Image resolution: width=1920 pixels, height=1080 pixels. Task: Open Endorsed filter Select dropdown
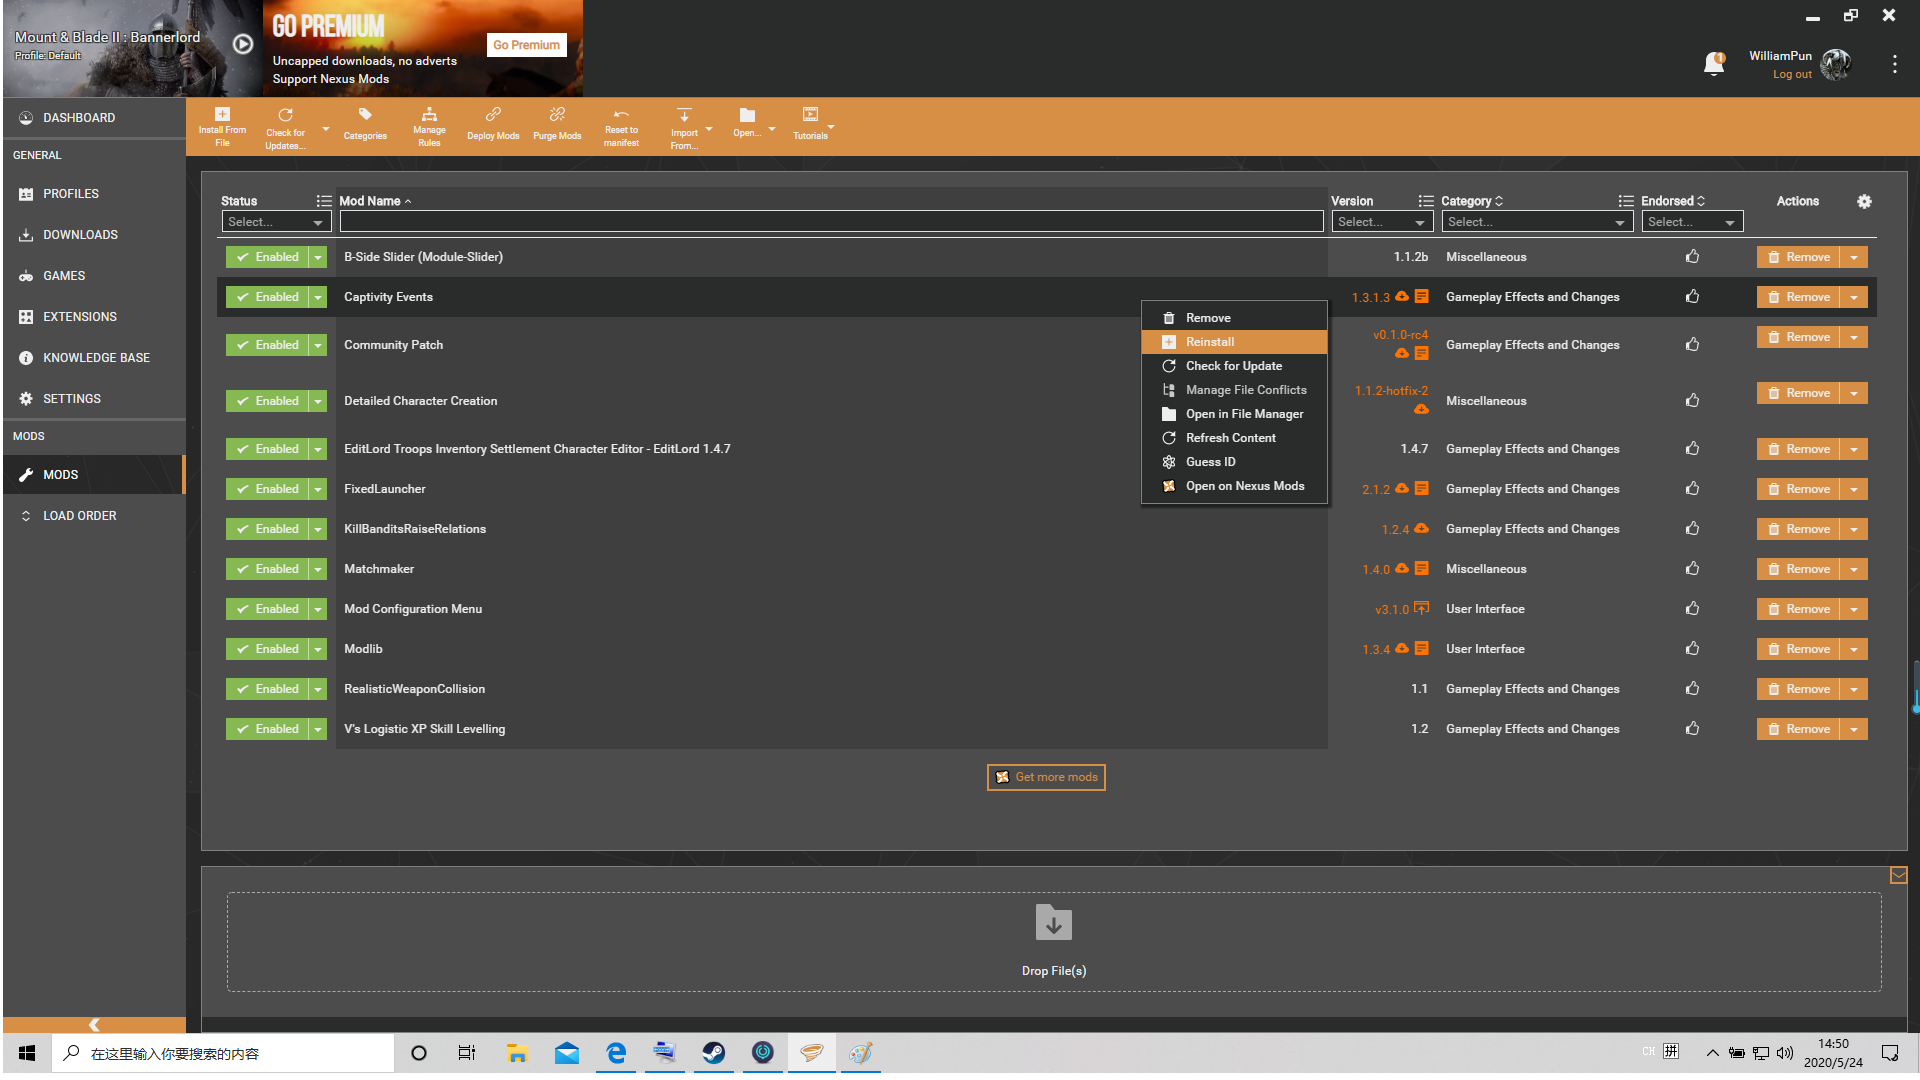(x=1692, y=222)
